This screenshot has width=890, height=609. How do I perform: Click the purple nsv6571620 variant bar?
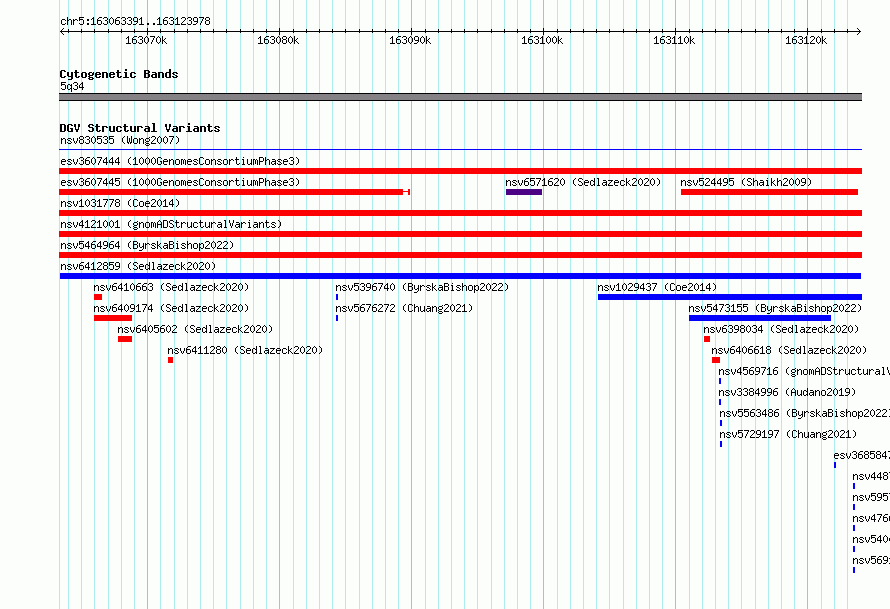[524, 192]
